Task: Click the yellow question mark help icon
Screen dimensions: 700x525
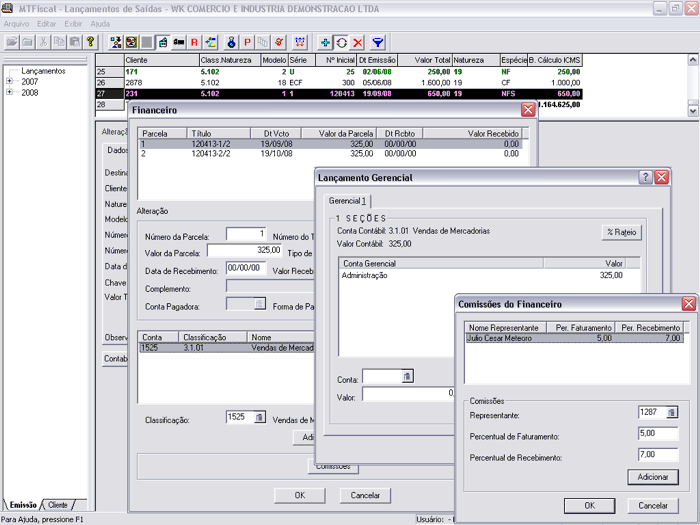Action: (x=90, y=42)
